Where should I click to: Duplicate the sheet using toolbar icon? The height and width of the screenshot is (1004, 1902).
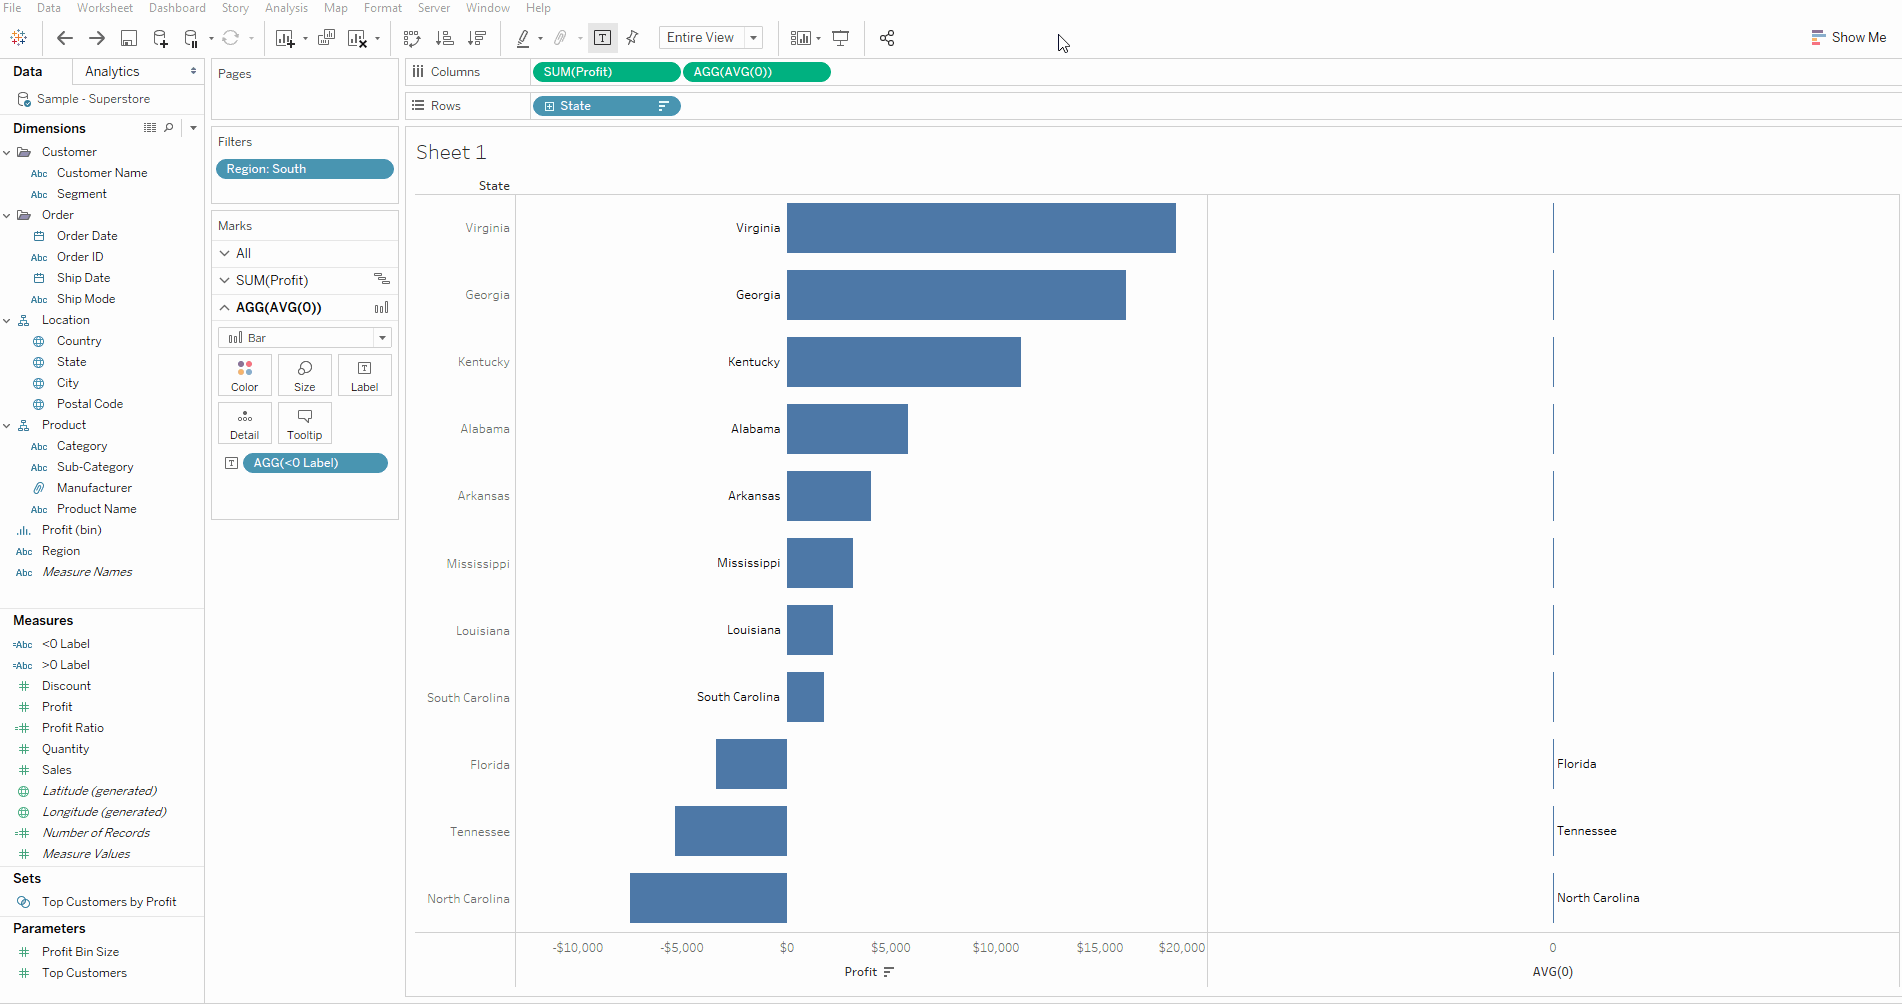[x=326, y=38]
